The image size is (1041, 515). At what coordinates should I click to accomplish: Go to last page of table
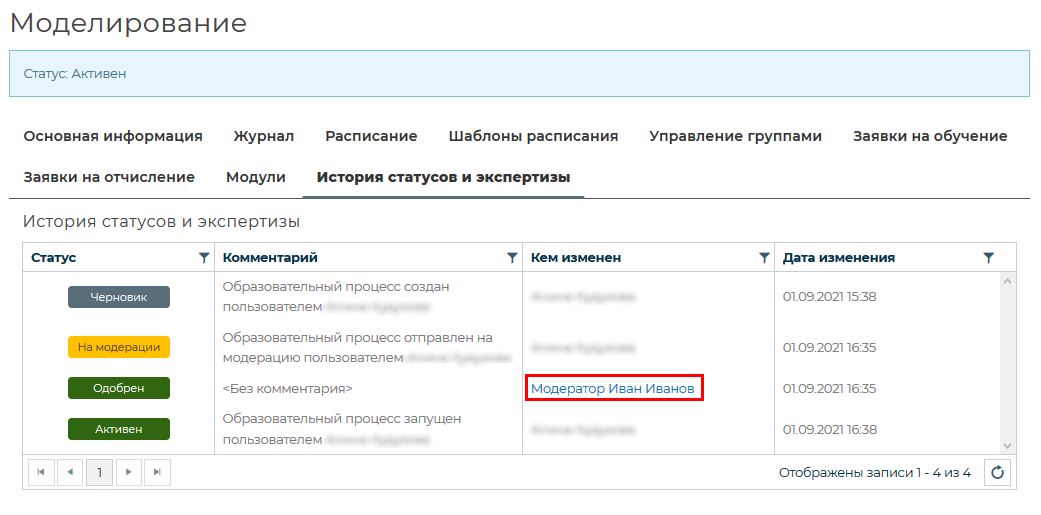click(157, 472)
